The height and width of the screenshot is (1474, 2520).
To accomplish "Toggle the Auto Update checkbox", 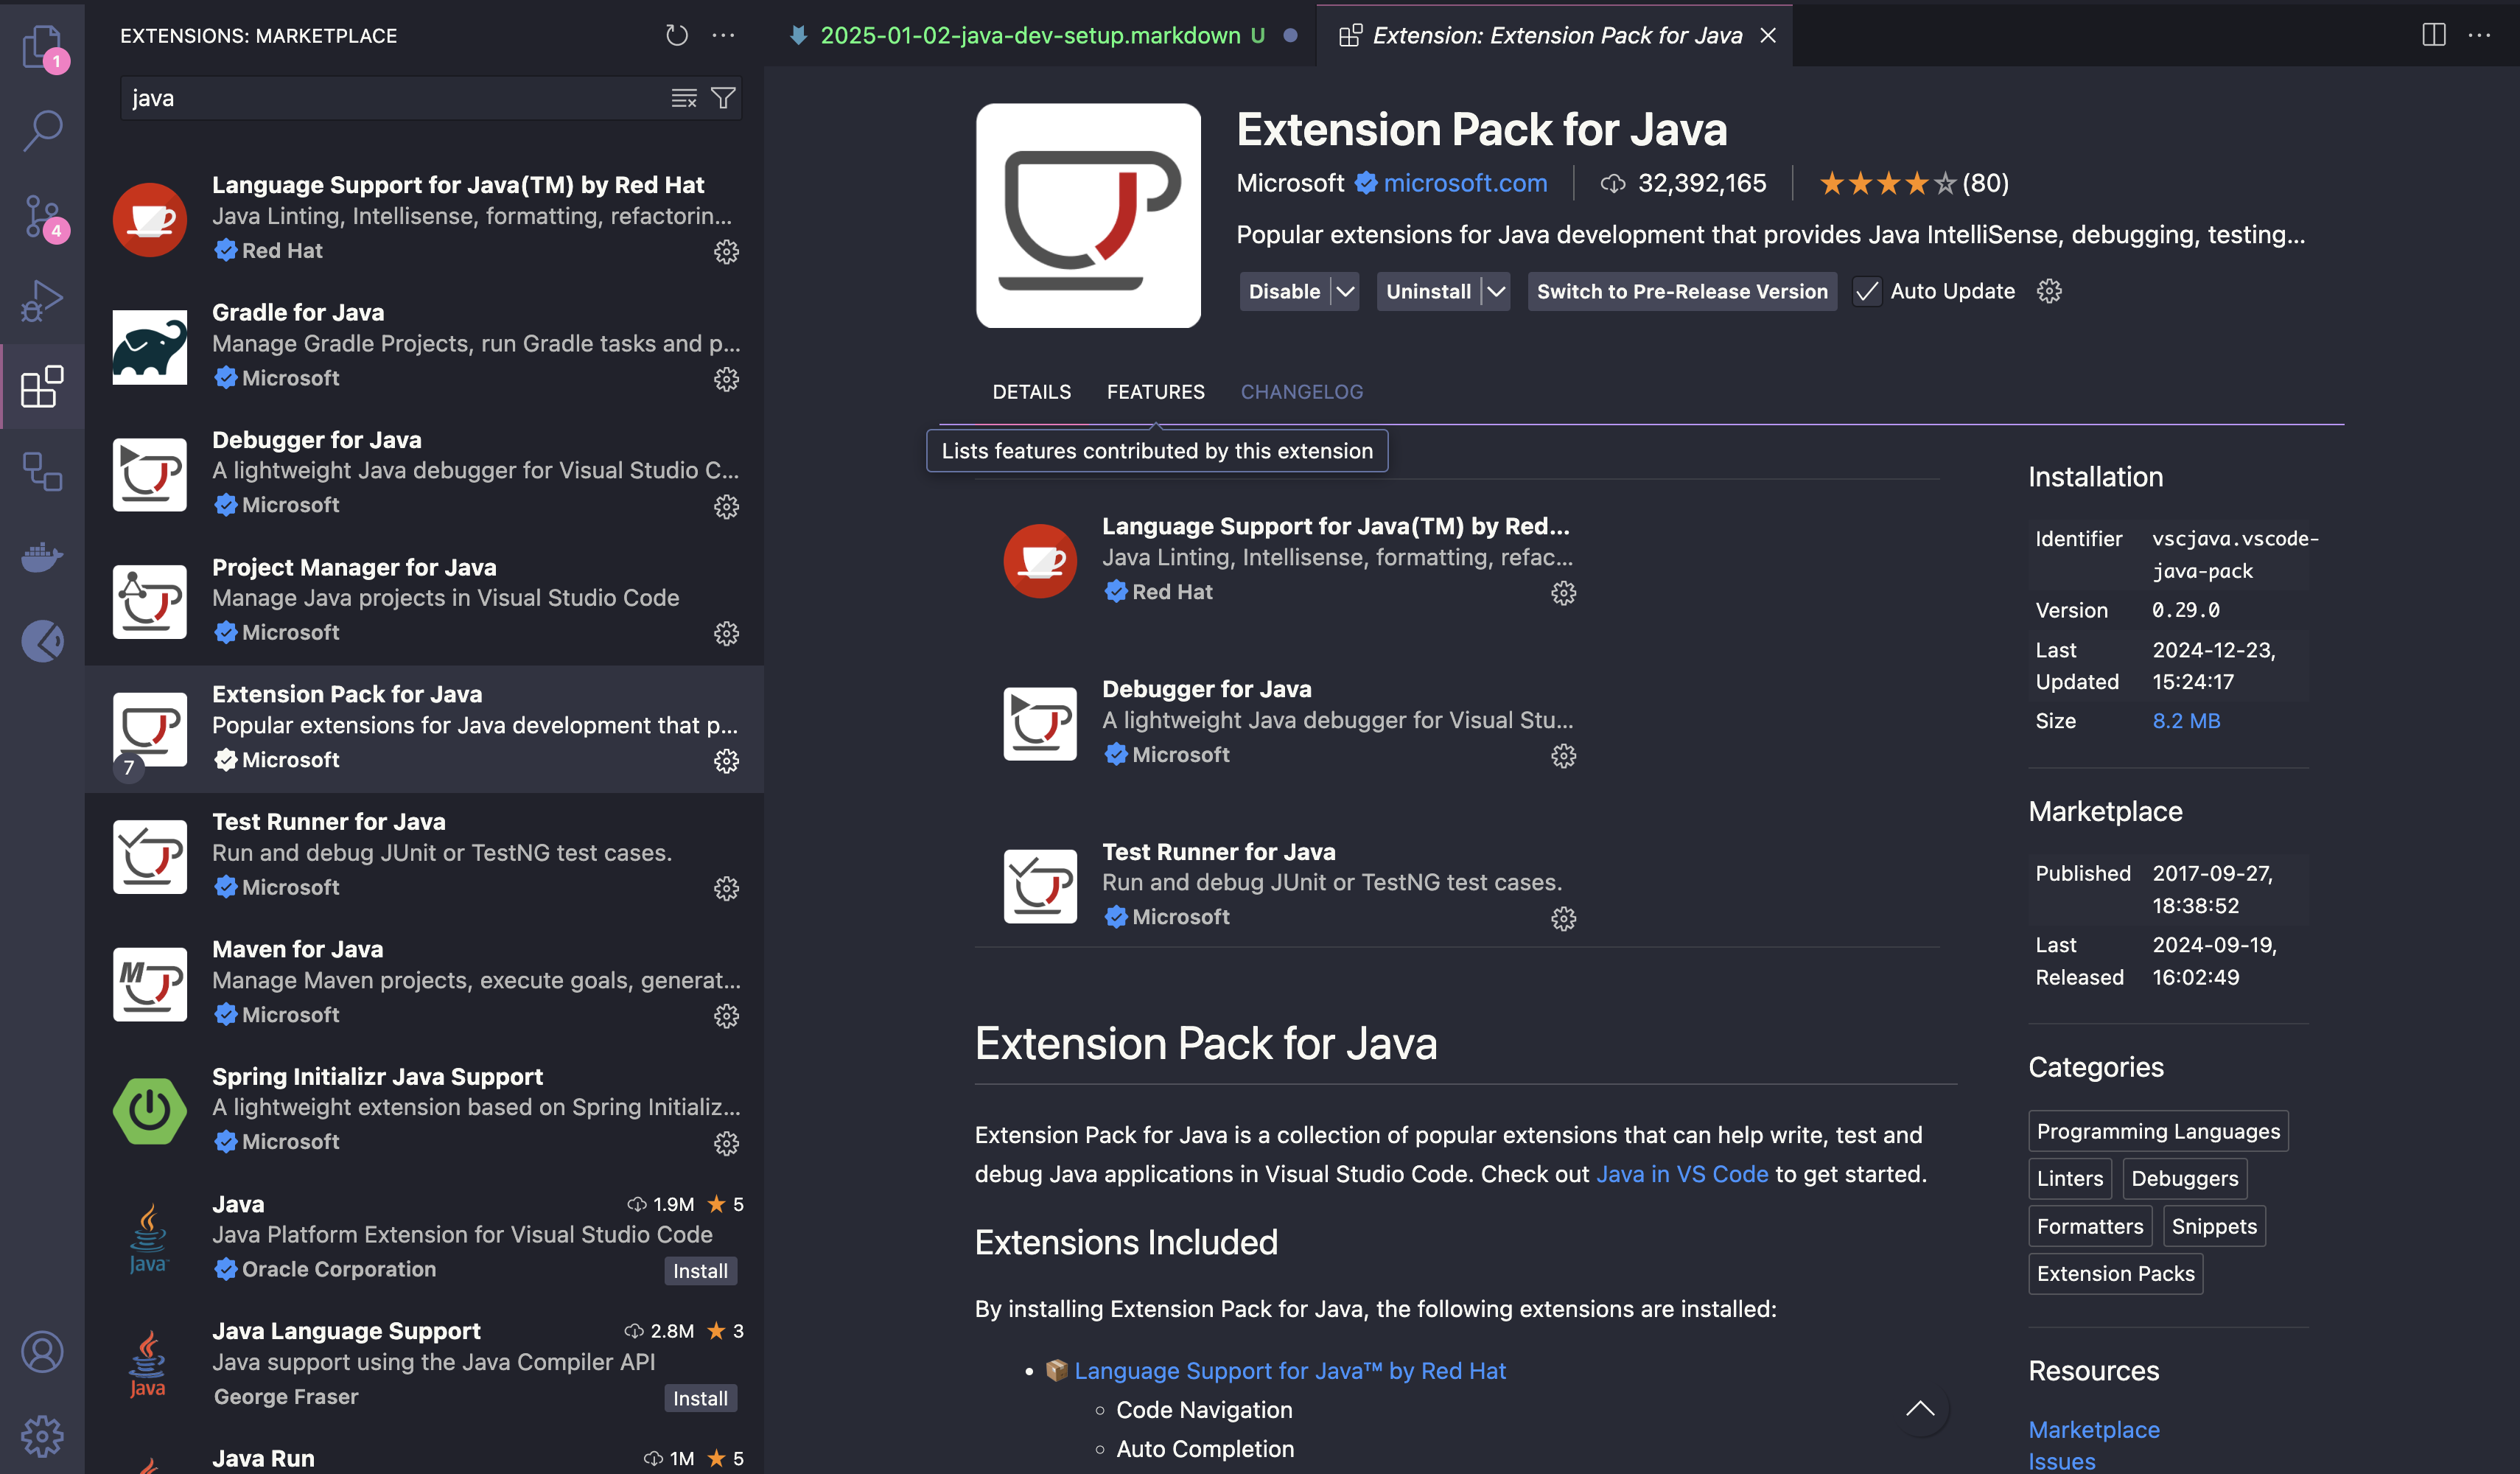I will 1867,291.
